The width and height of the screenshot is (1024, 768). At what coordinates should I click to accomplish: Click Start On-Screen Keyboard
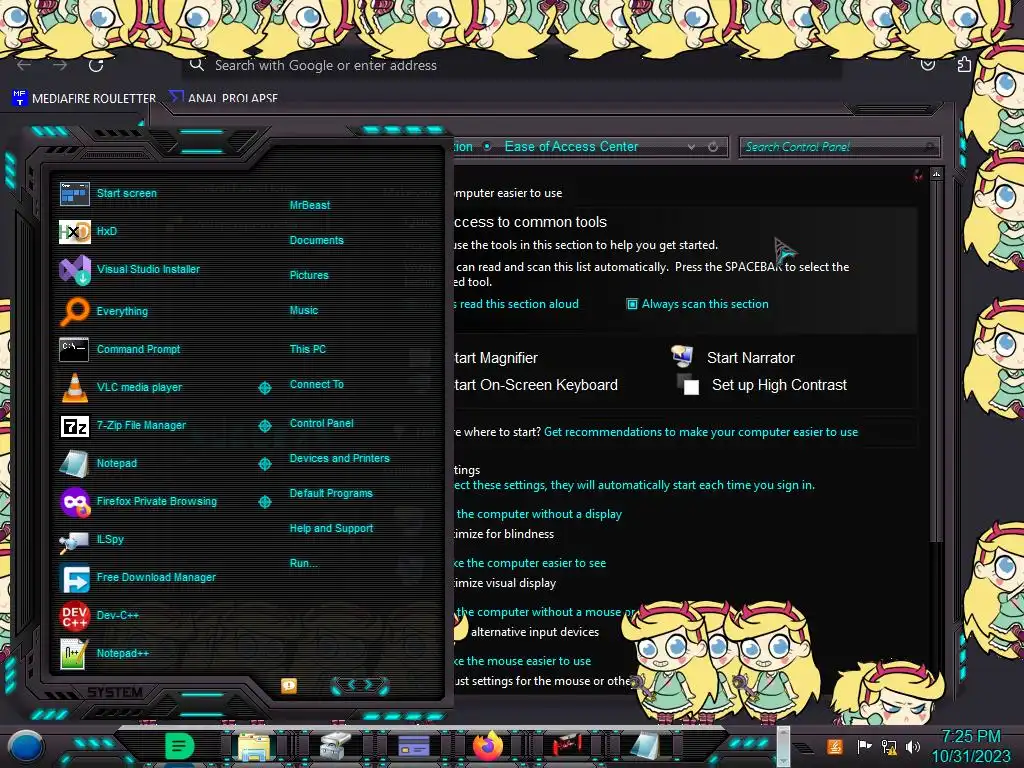[536, 385]
